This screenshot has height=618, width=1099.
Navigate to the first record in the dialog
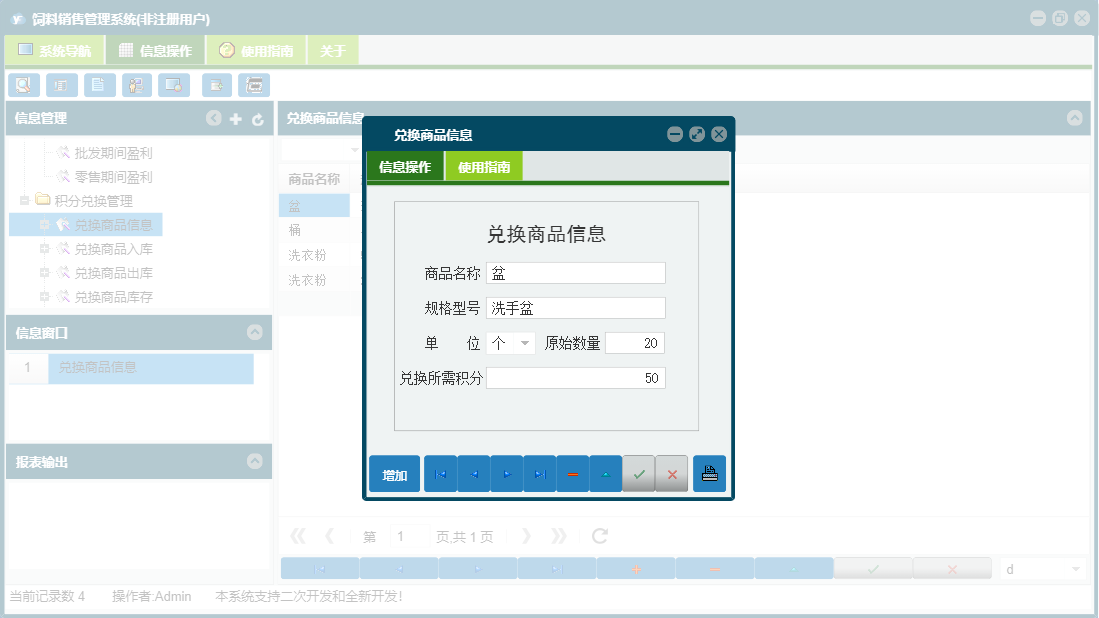pos(440,473)
